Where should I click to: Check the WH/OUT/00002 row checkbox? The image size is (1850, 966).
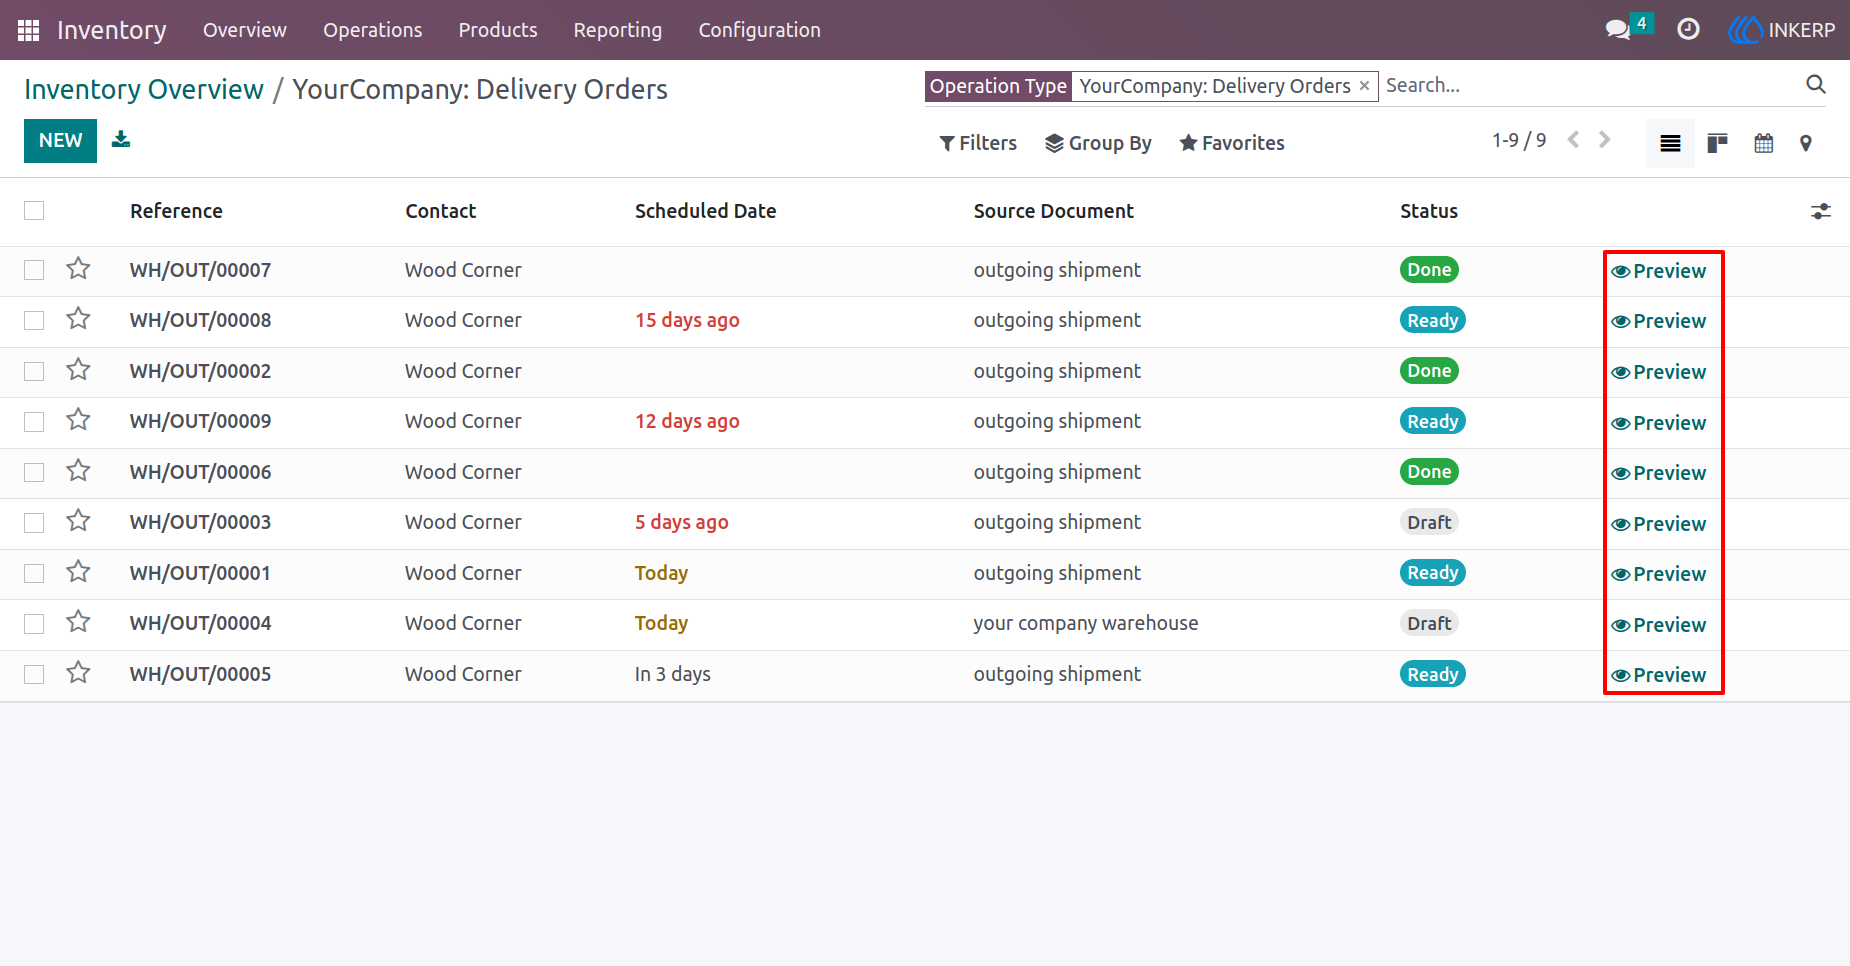pyautogui.click(x=34, y=371)
